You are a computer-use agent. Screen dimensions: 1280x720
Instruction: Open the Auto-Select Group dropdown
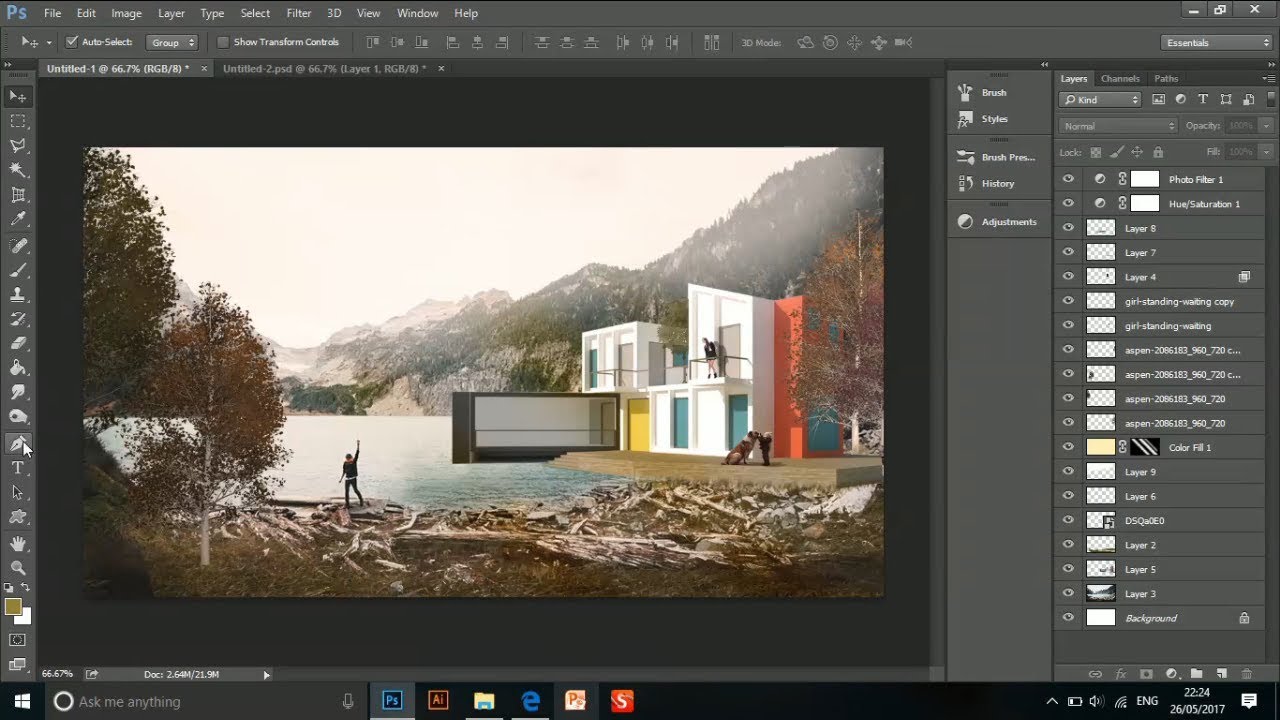[170, 42]
